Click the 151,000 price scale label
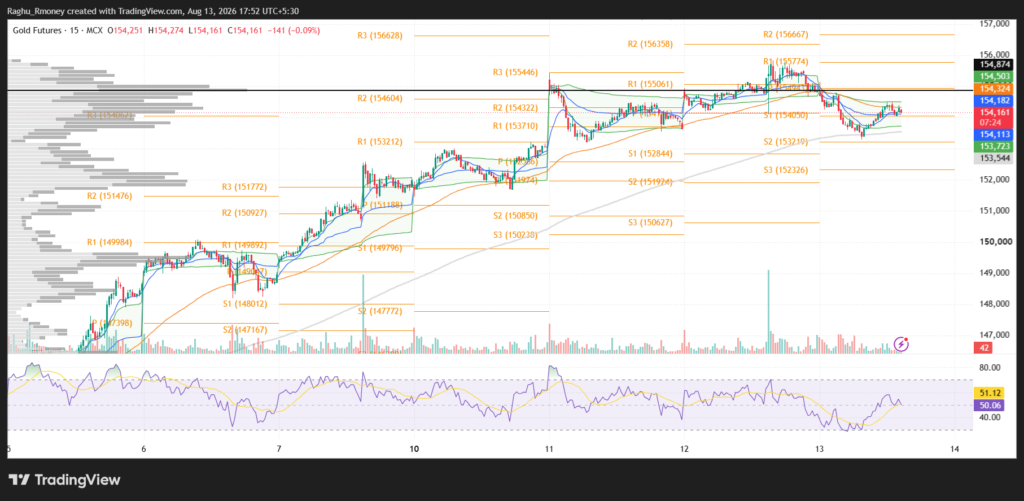 [995, 210]
